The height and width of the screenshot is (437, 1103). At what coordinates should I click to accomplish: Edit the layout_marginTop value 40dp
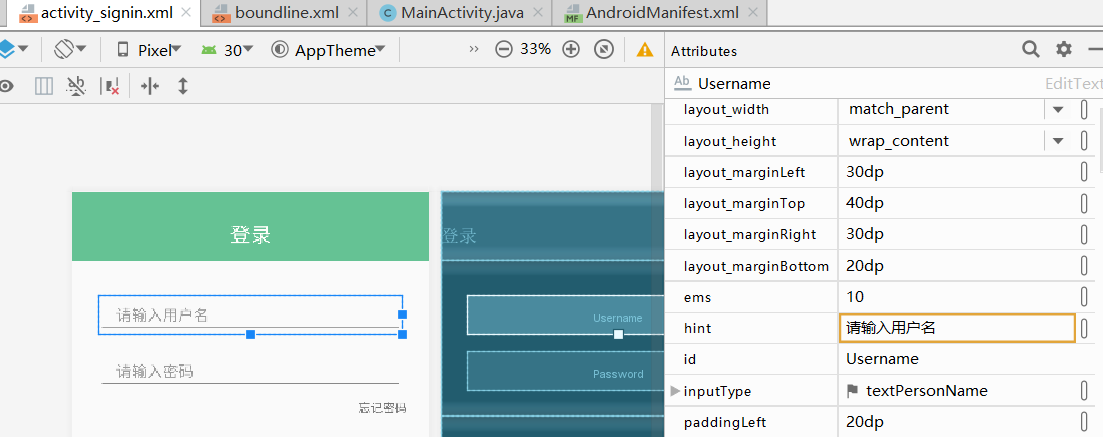(x=957, y=203)
